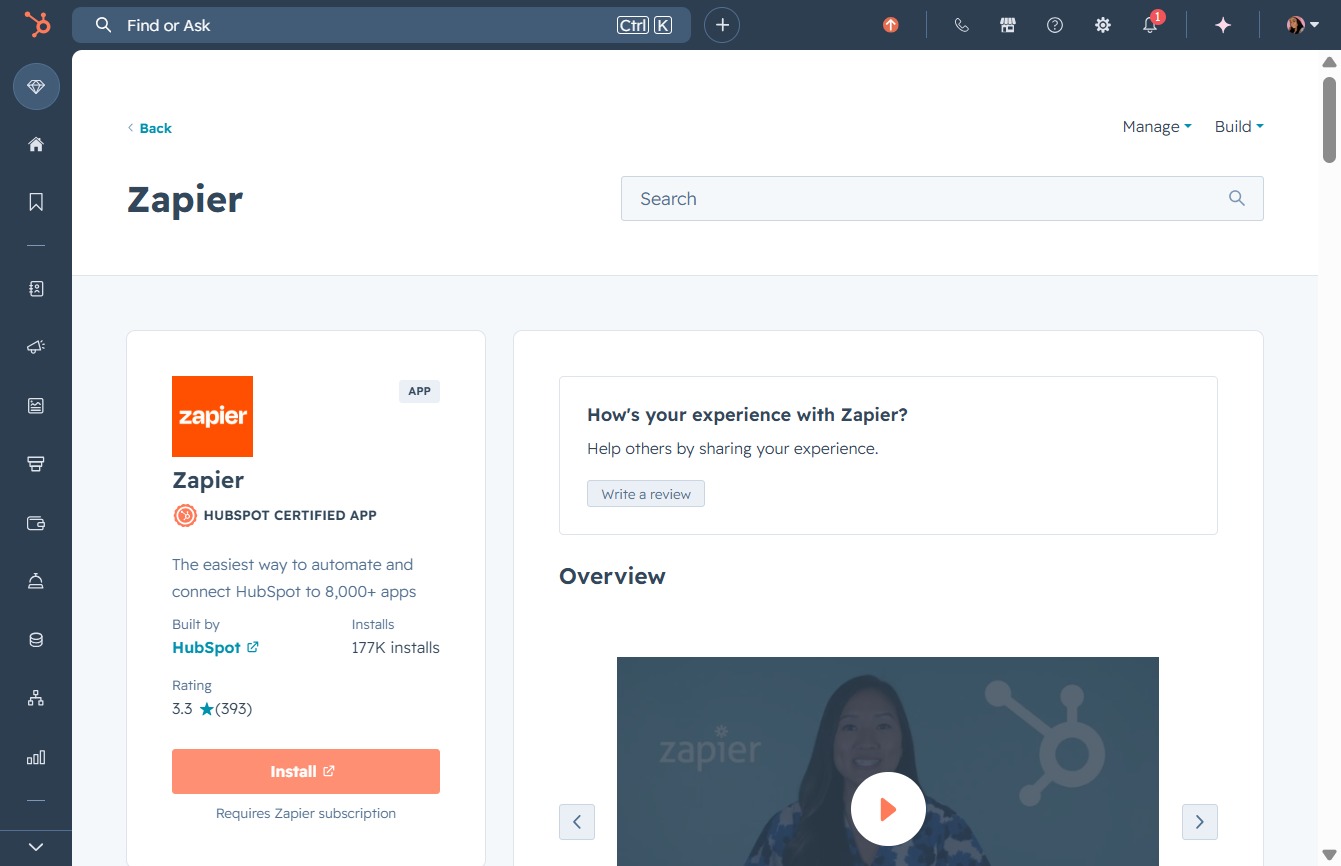Open the Manage dropdown menu
1341x866 pixels.
pos(1157,127)
